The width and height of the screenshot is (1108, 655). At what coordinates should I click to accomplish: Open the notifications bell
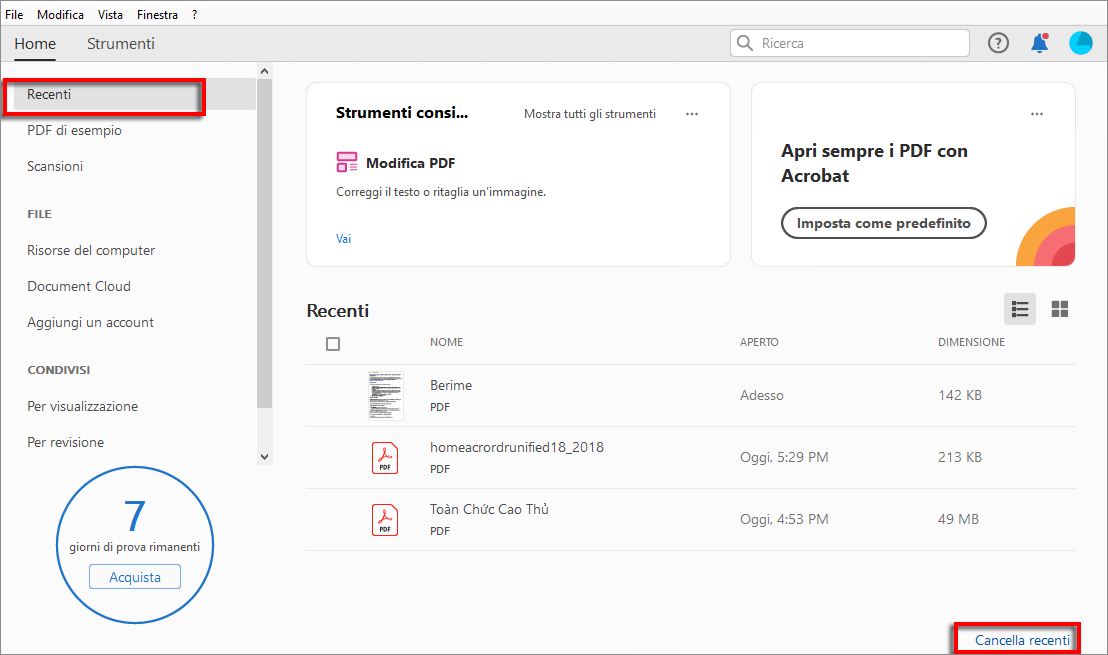[x=1040, y=43]
